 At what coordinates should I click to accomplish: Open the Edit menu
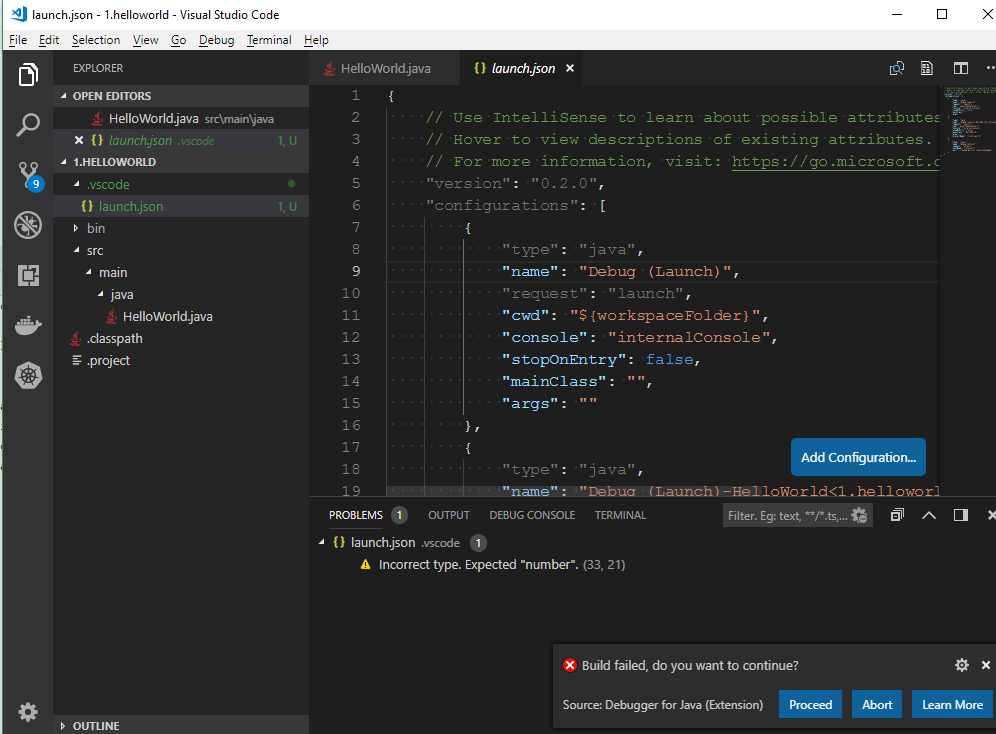[x=49, y=40]
